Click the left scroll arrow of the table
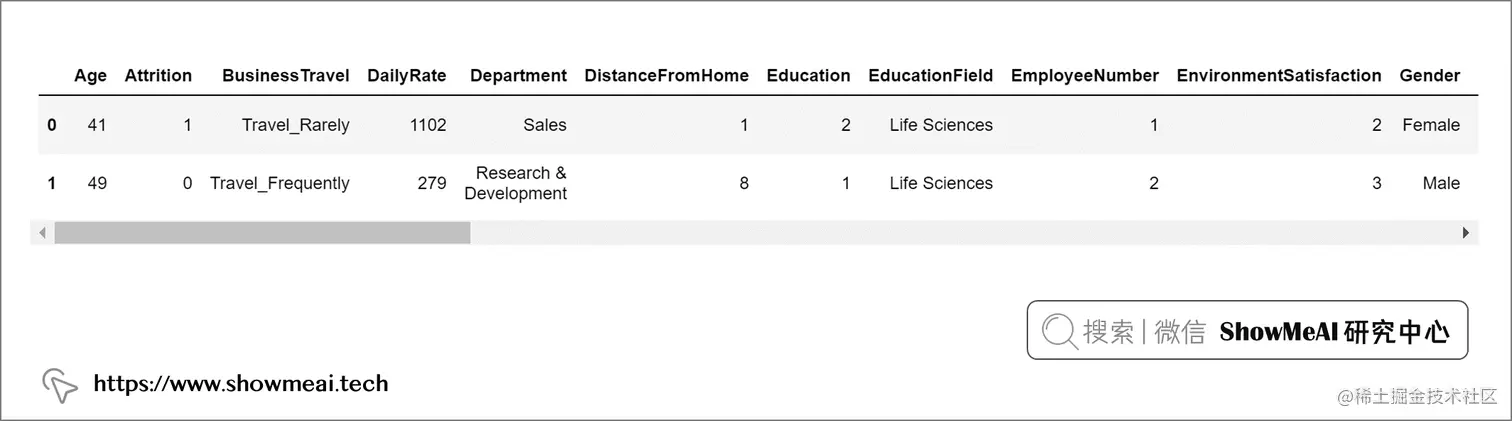1512x421 pixels. (x=43, y=233)
